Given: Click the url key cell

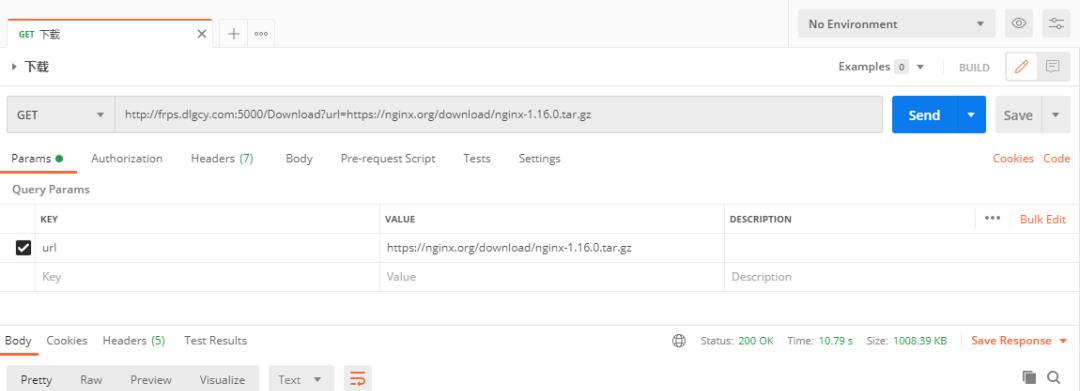Looking at the screenshot, I should 207,248.
